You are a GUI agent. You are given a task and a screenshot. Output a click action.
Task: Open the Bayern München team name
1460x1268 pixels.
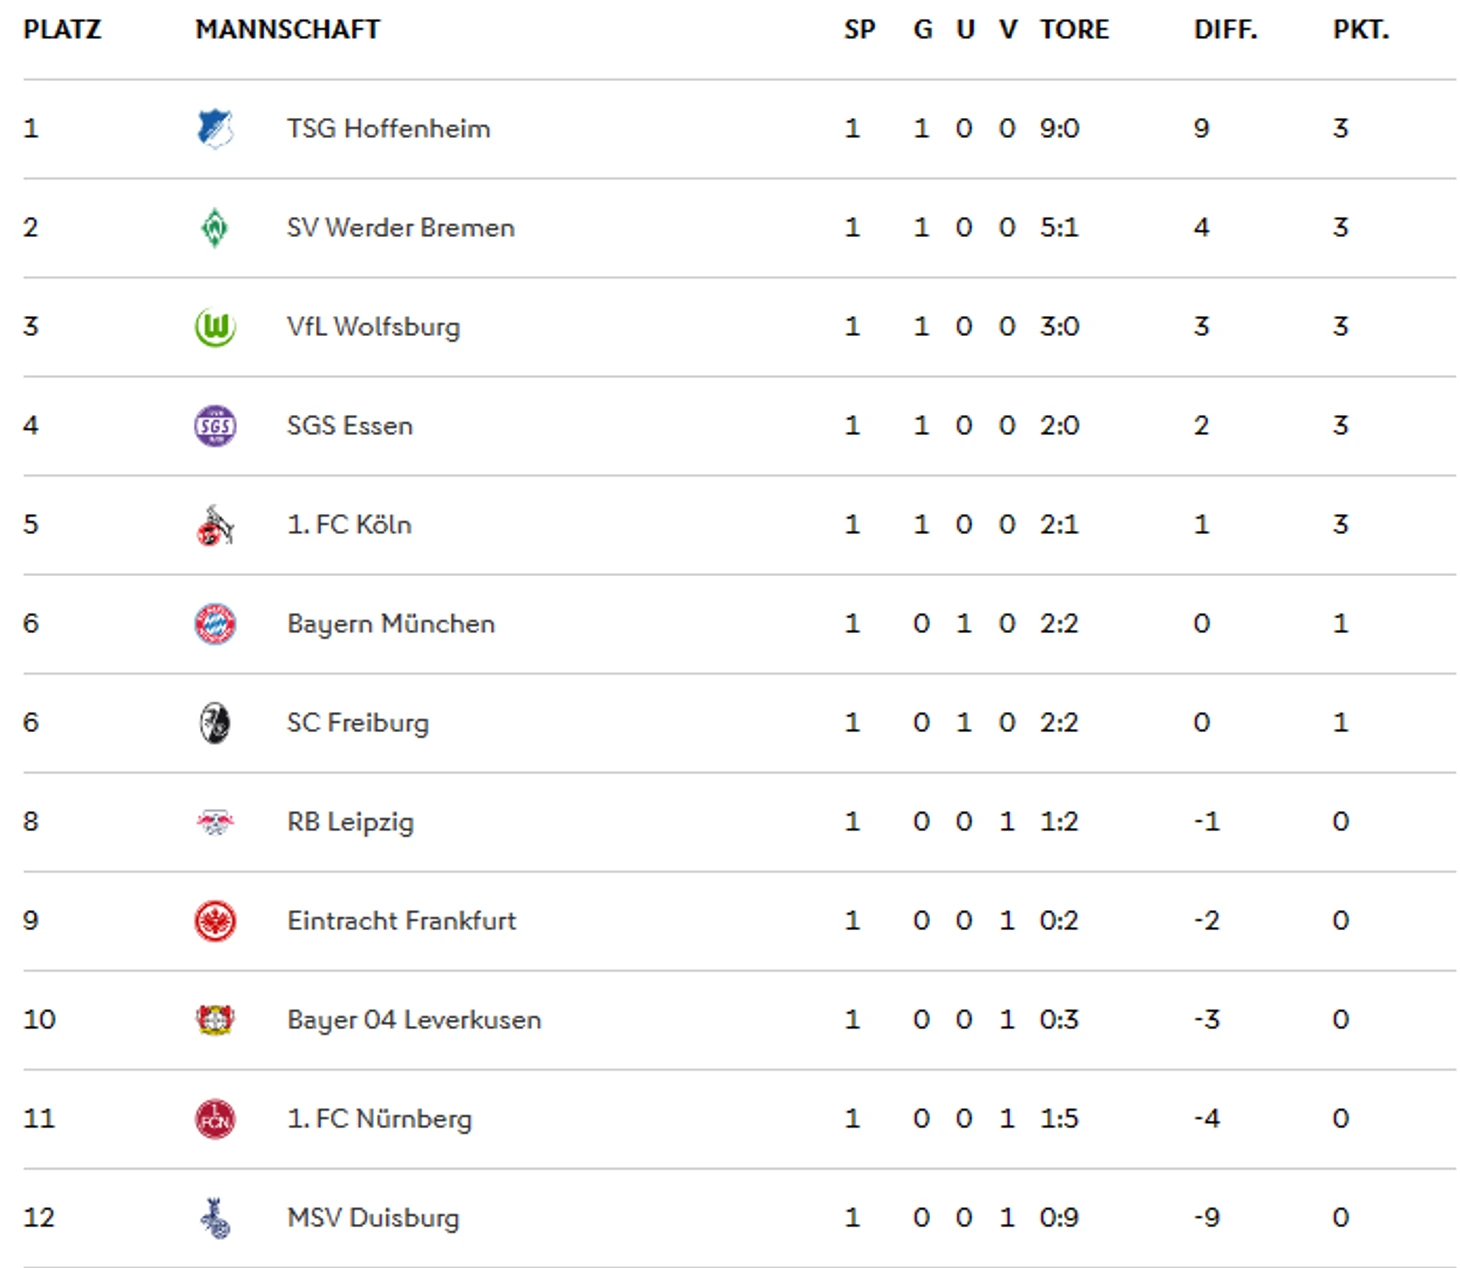[x=391, y=624]
